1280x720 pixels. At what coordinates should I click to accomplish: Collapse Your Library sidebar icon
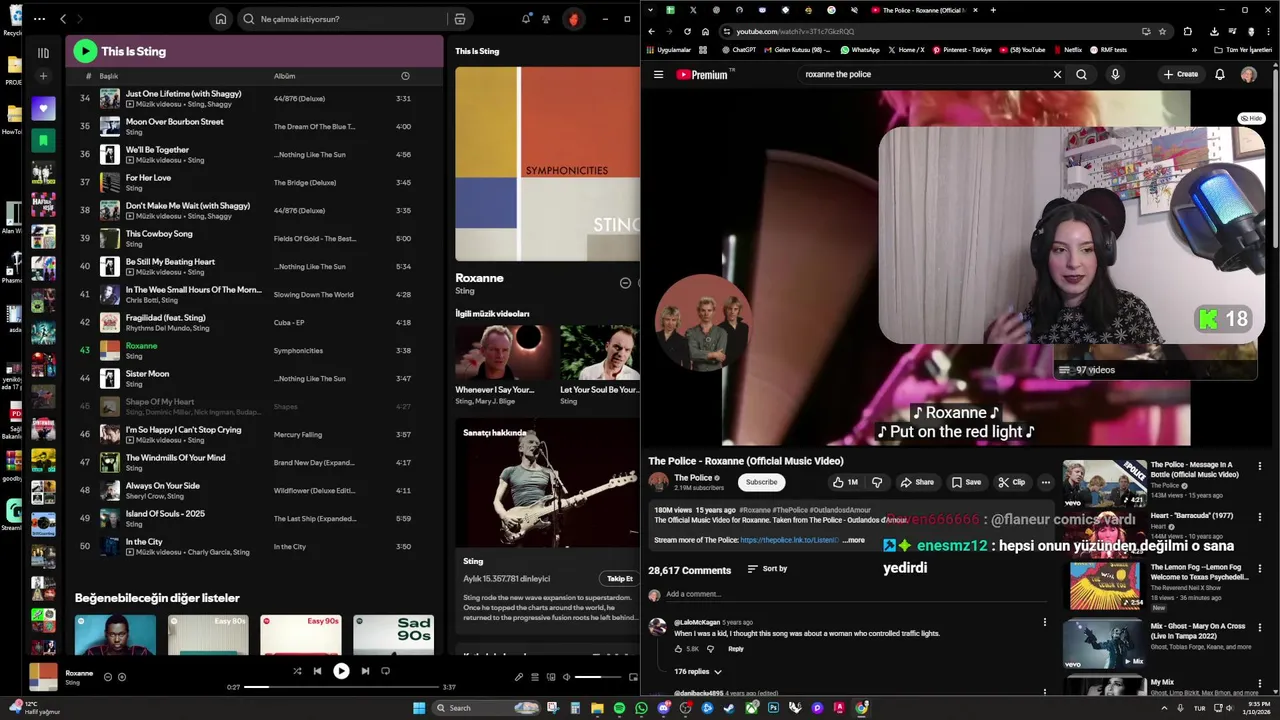click(43, 53)
